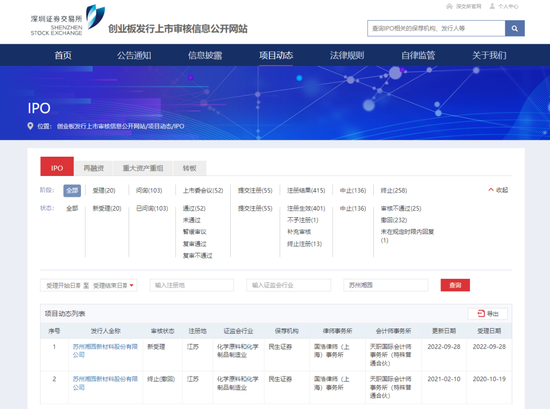Image resolution: width=550 pixels, height=409 pixels.
Task: Filter by status 注册生效(401)
Action: point(306,208)
